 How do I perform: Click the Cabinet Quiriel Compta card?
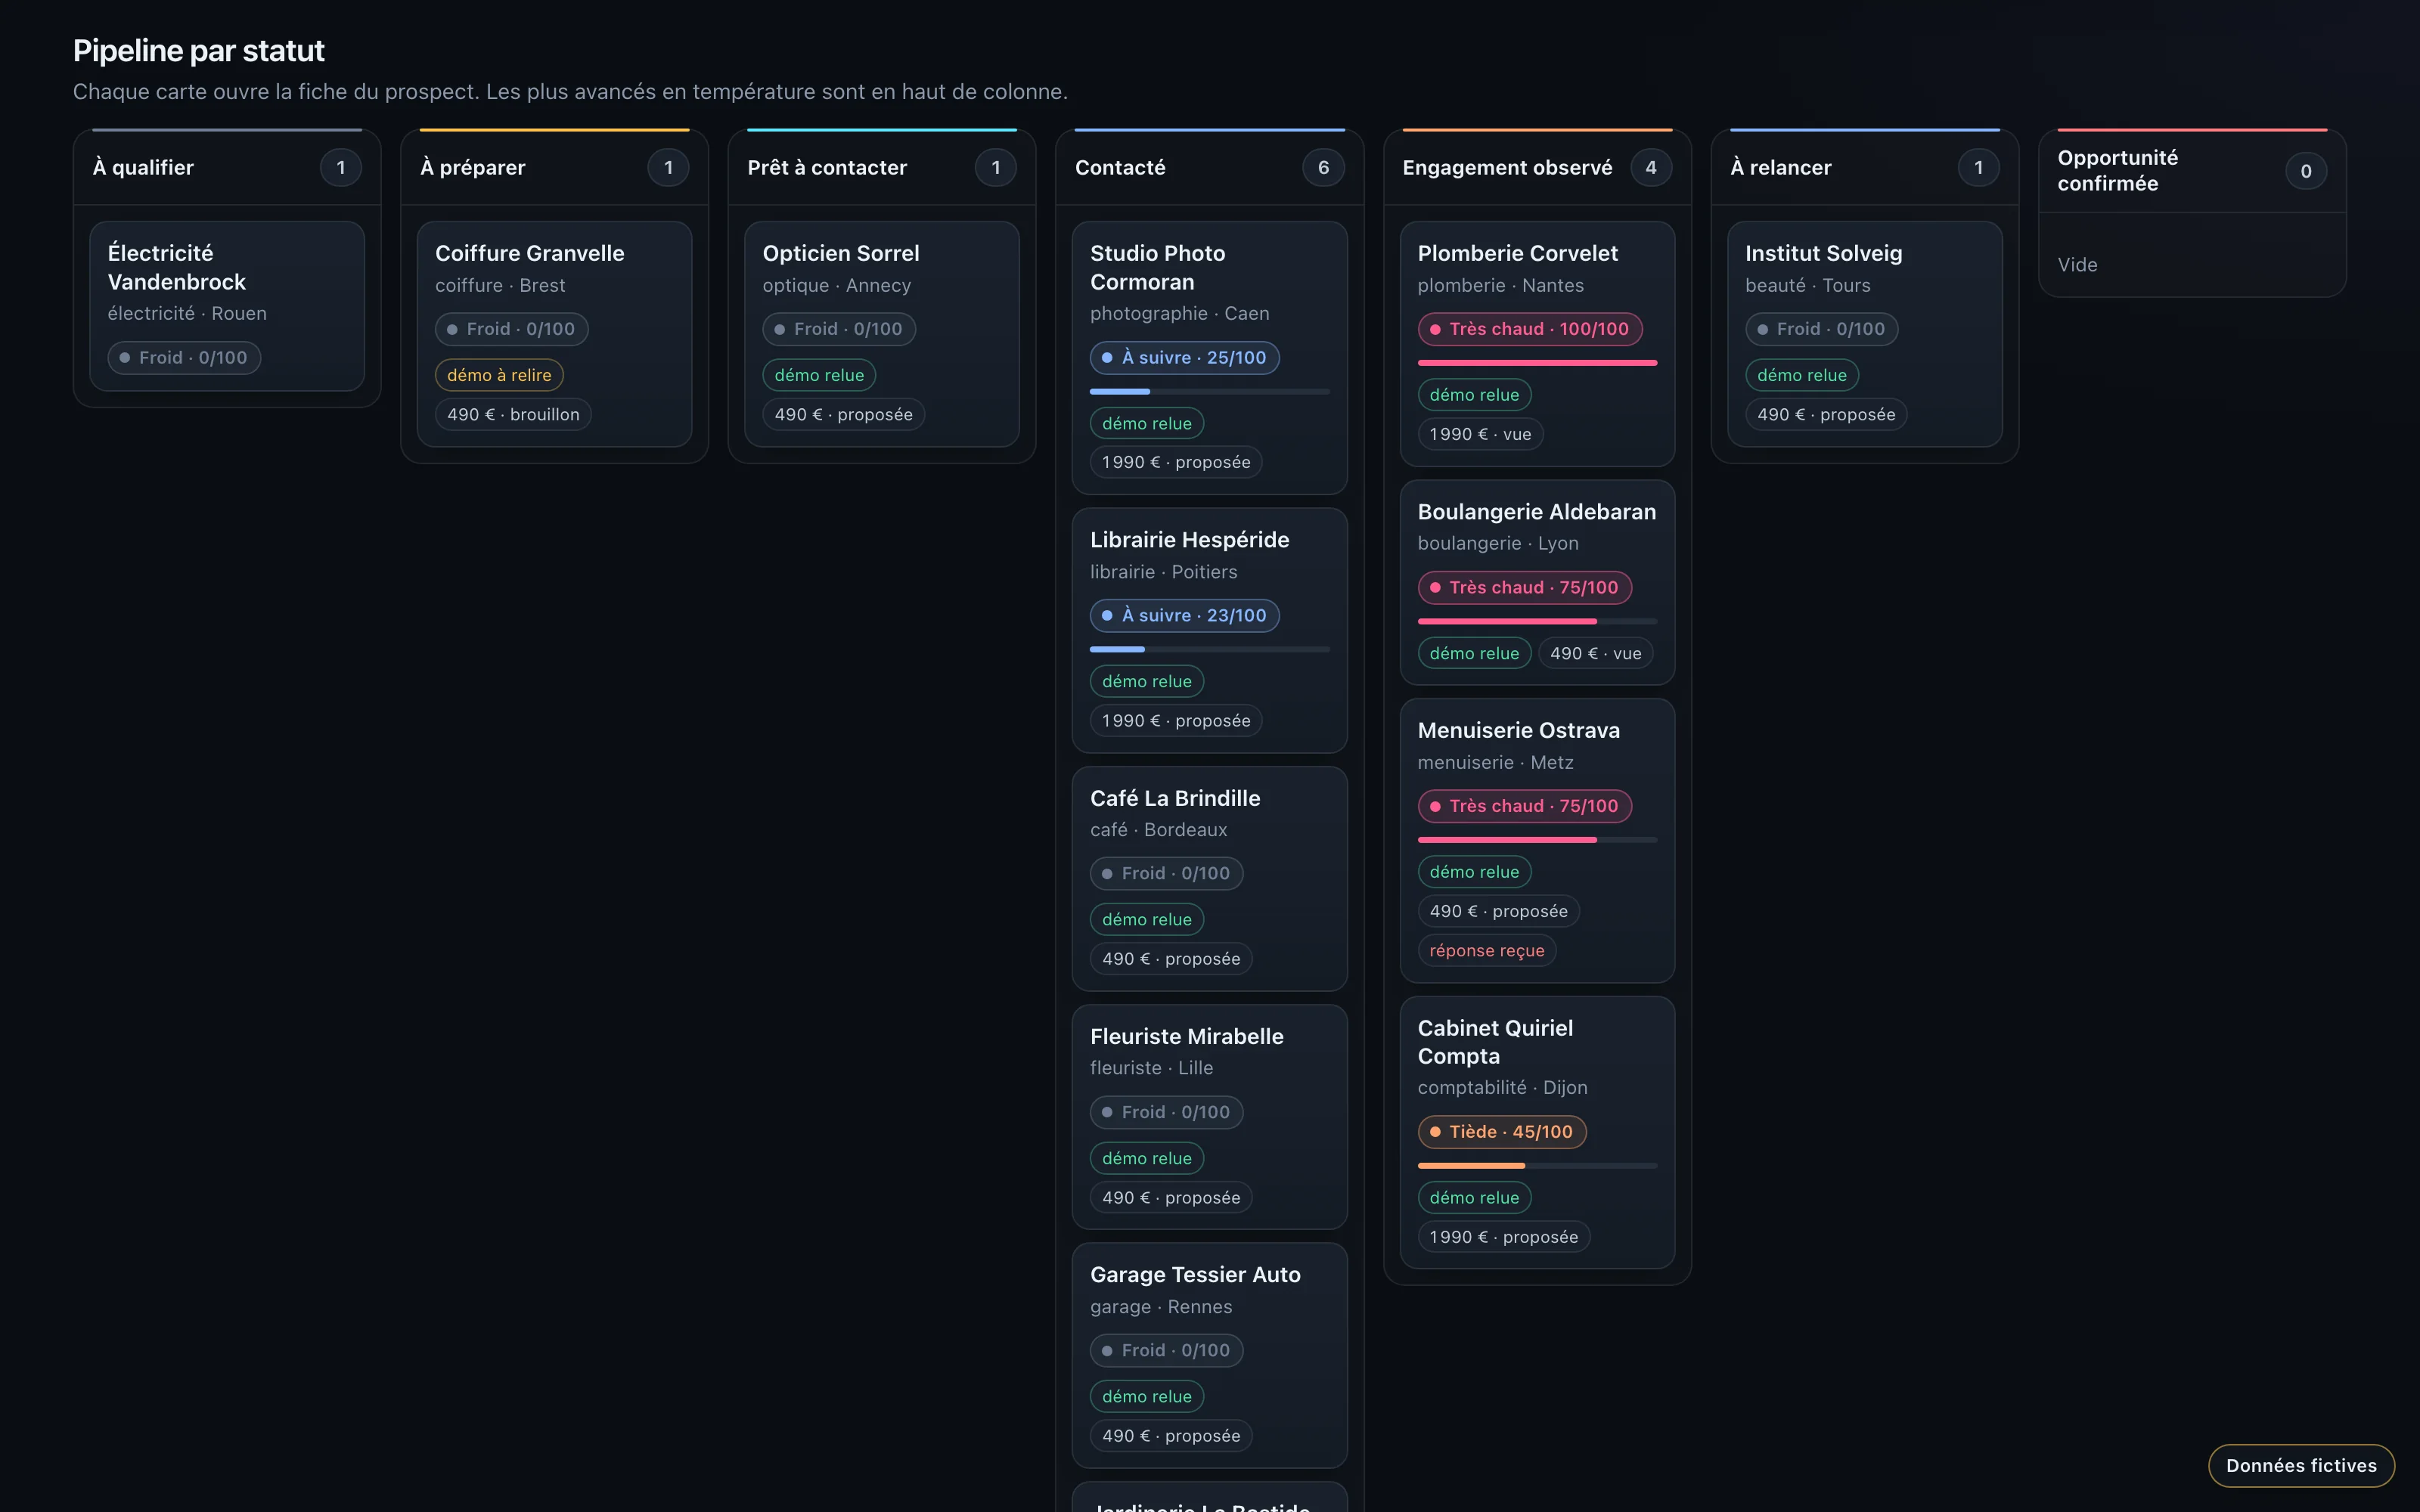point(1537,1132)
